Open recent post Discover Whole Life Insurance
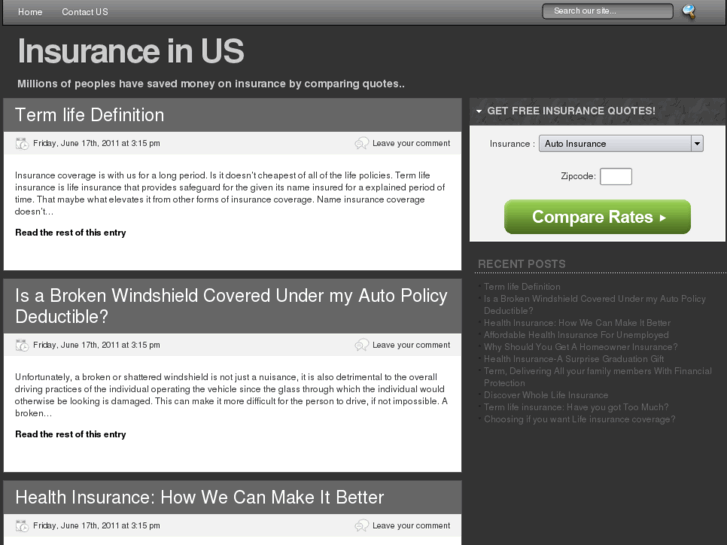 [x=545, y=395]
